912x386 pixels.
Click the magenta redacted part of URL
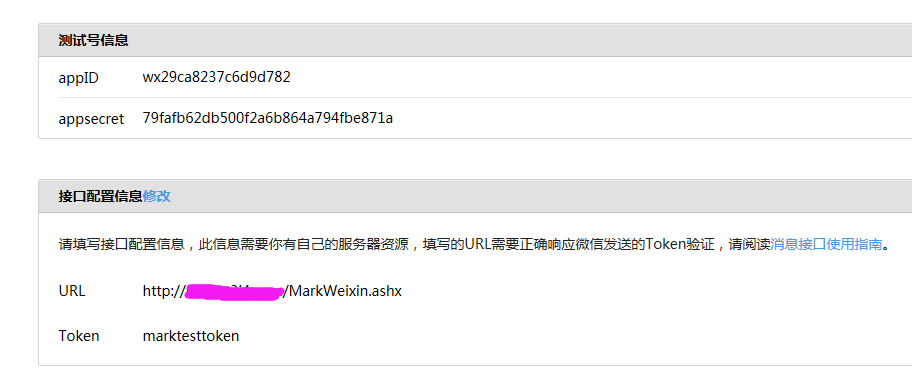coord(234,291)
